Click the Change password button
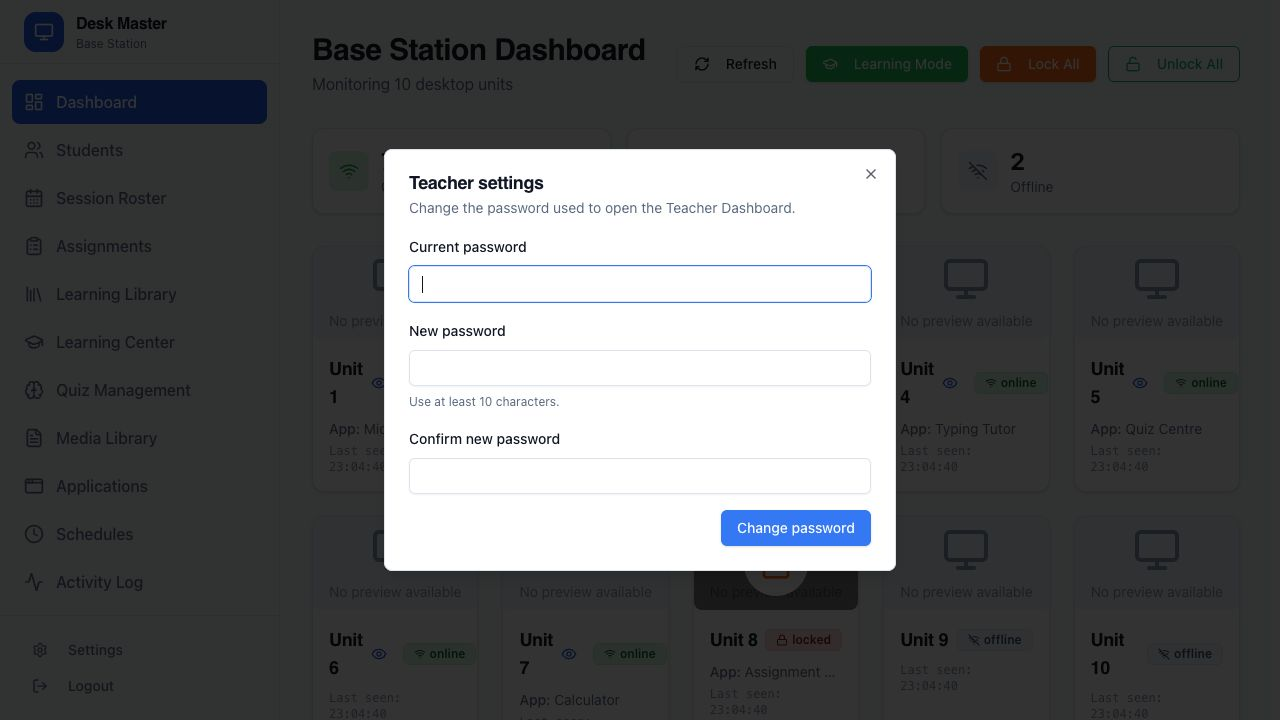Image resolution: width=1280 pixels, height=720 pixels. point(796,528)
